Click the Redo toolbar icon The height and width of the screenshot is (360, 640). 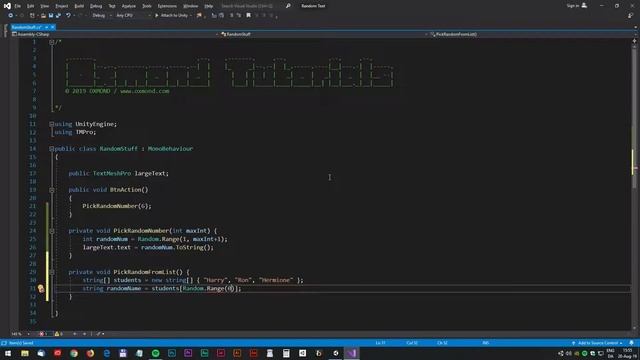point(80,16)
